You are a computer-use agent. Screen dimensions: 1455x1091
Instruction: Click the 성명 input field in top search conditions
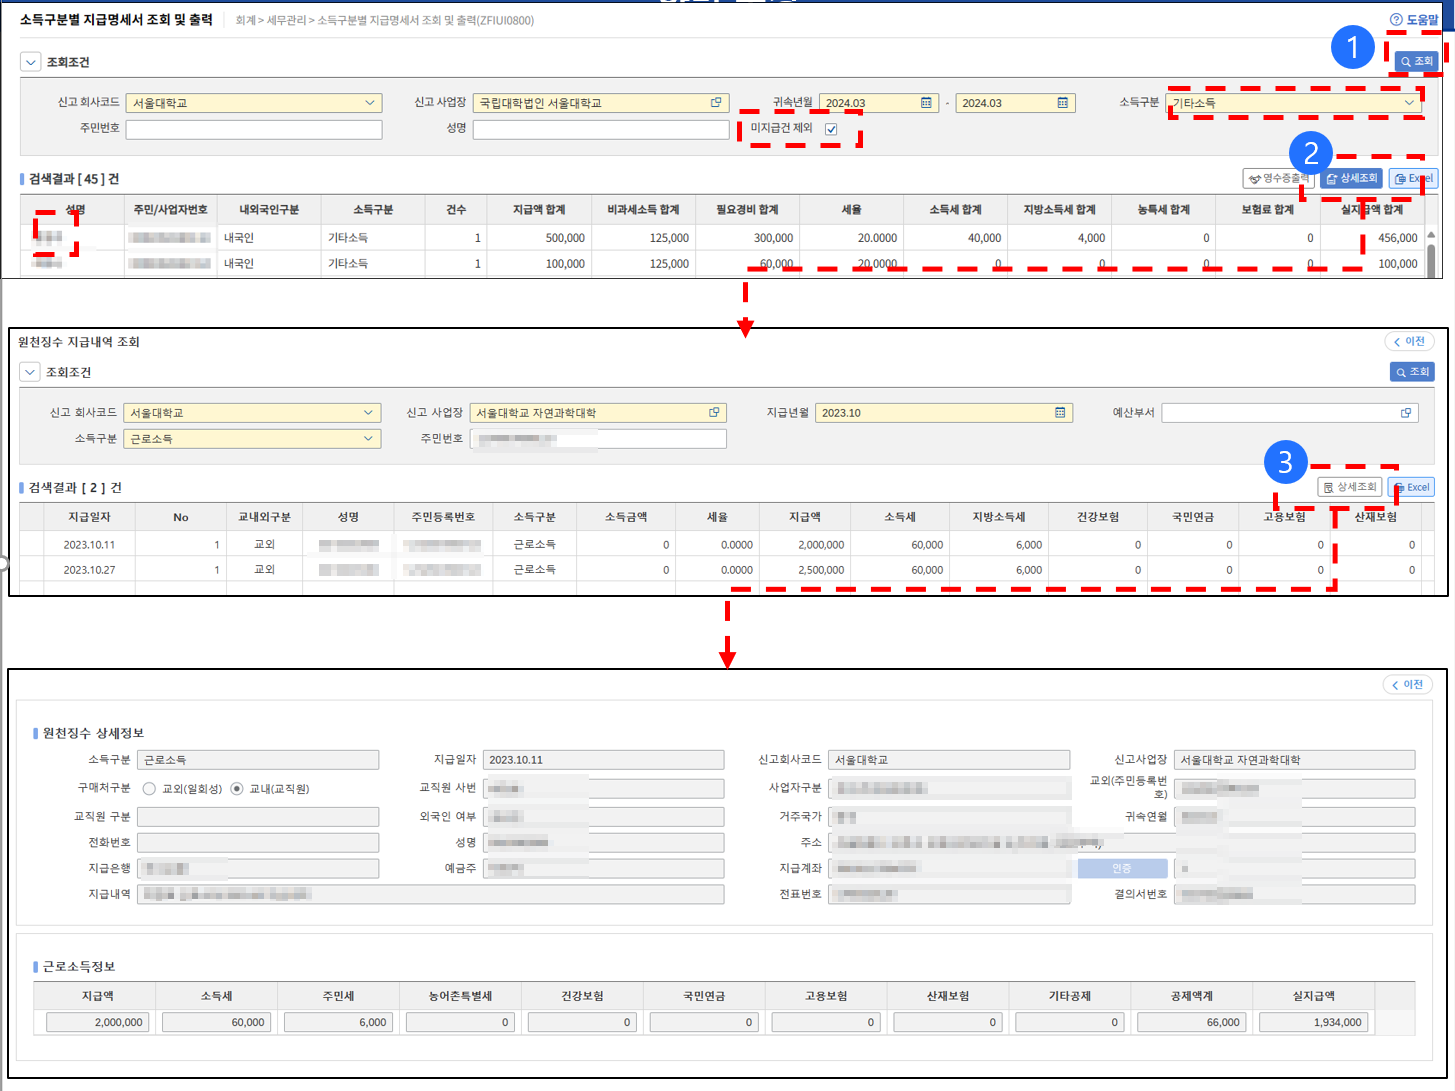point(600,130)
